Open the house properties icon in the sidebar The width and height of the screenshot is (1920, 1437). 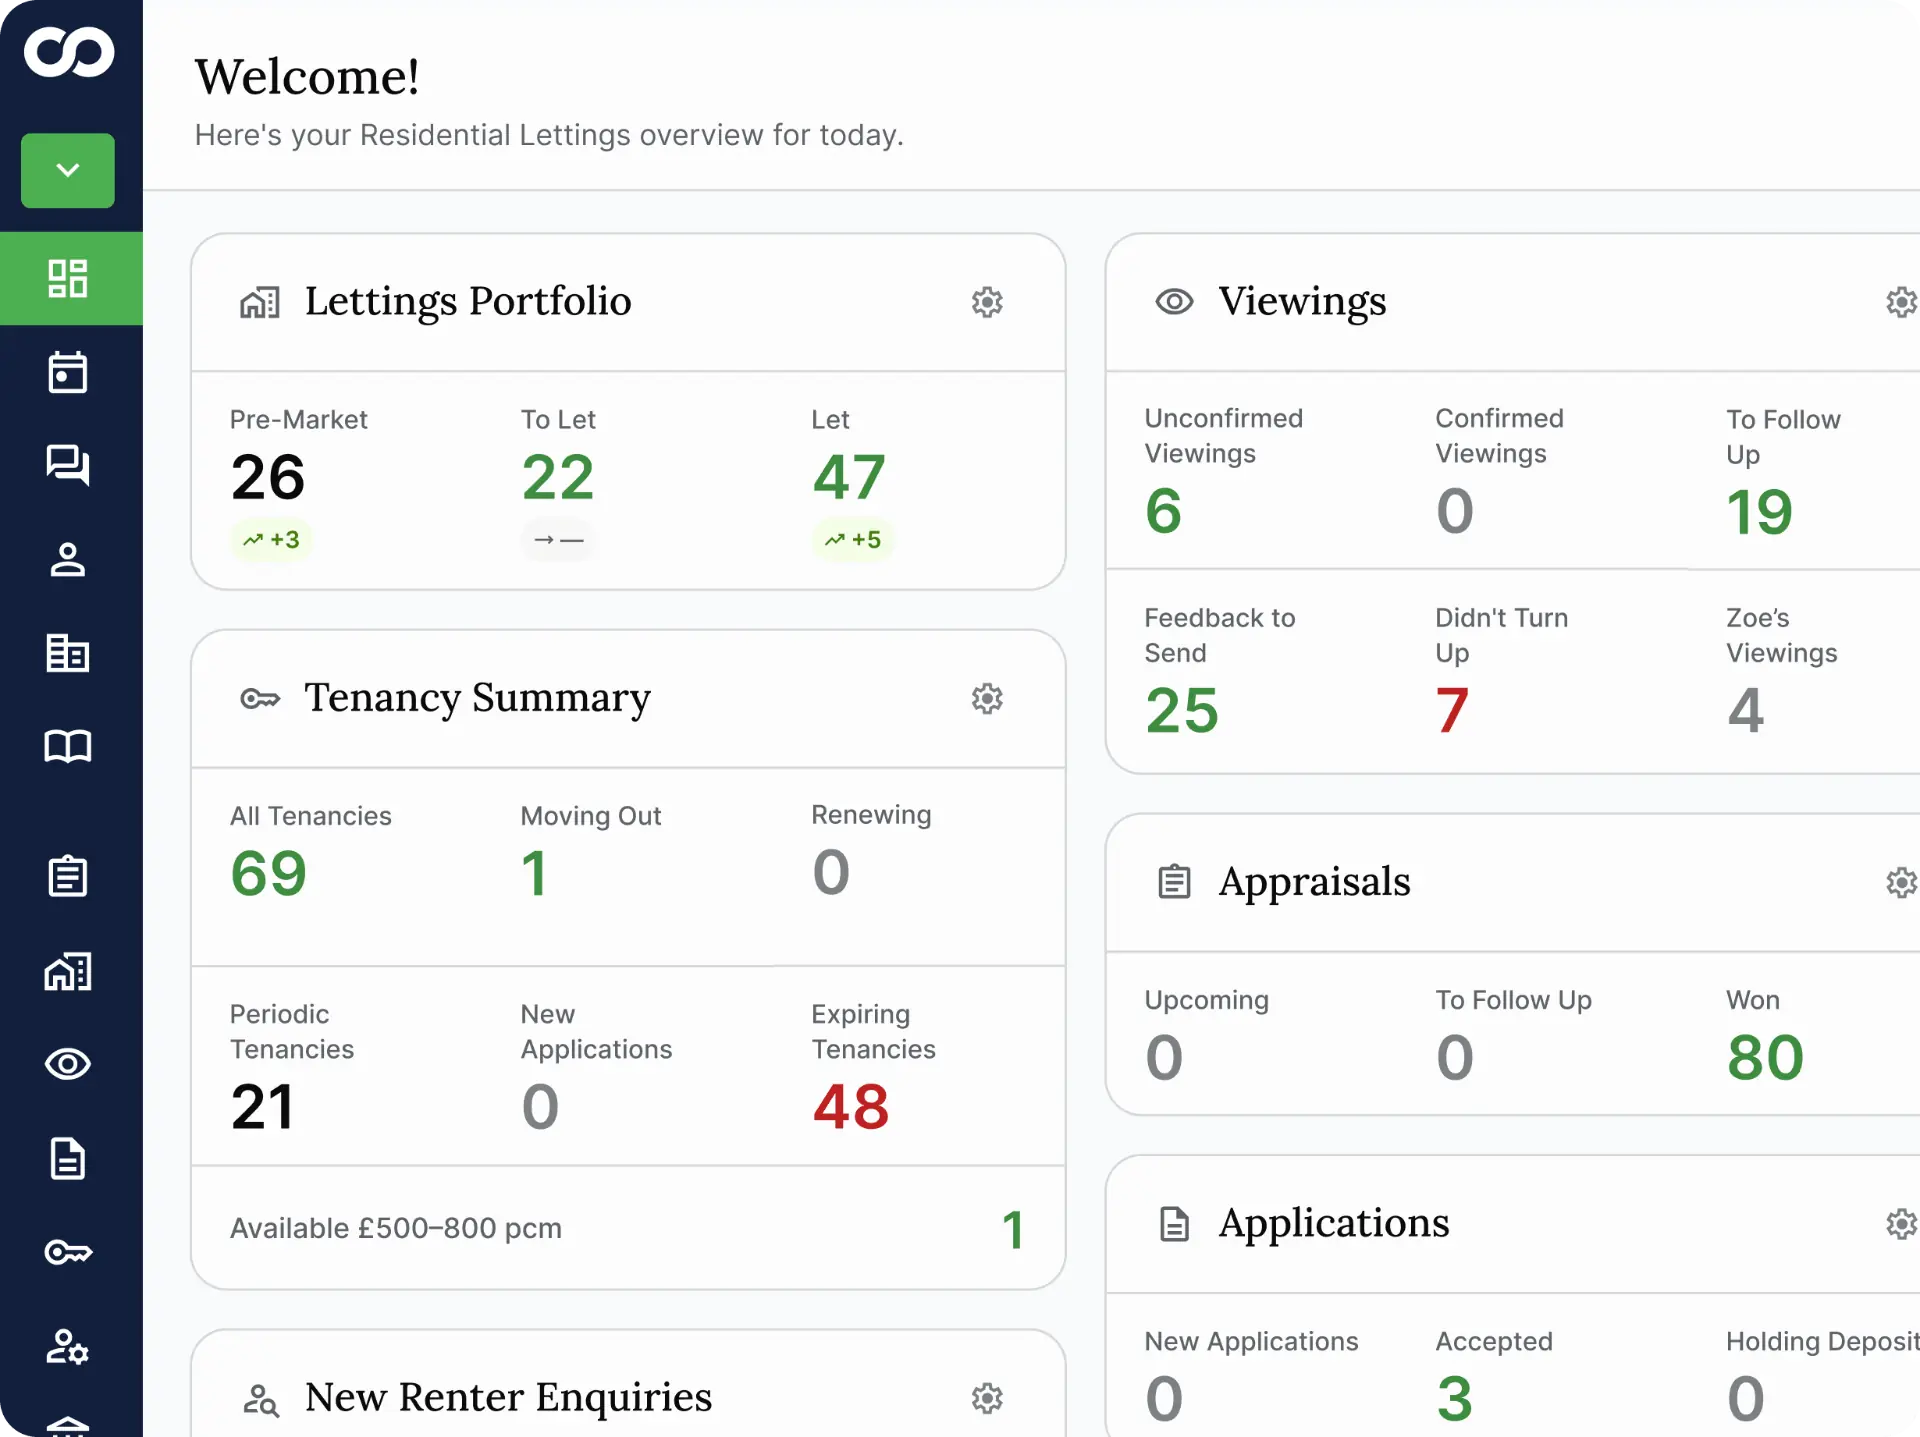click(68, 971)
